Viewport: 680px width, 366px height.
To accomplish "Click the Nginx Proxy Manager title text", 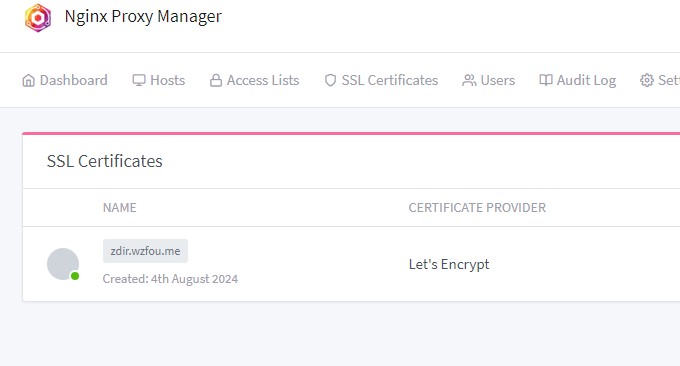I will click(143, 16).
